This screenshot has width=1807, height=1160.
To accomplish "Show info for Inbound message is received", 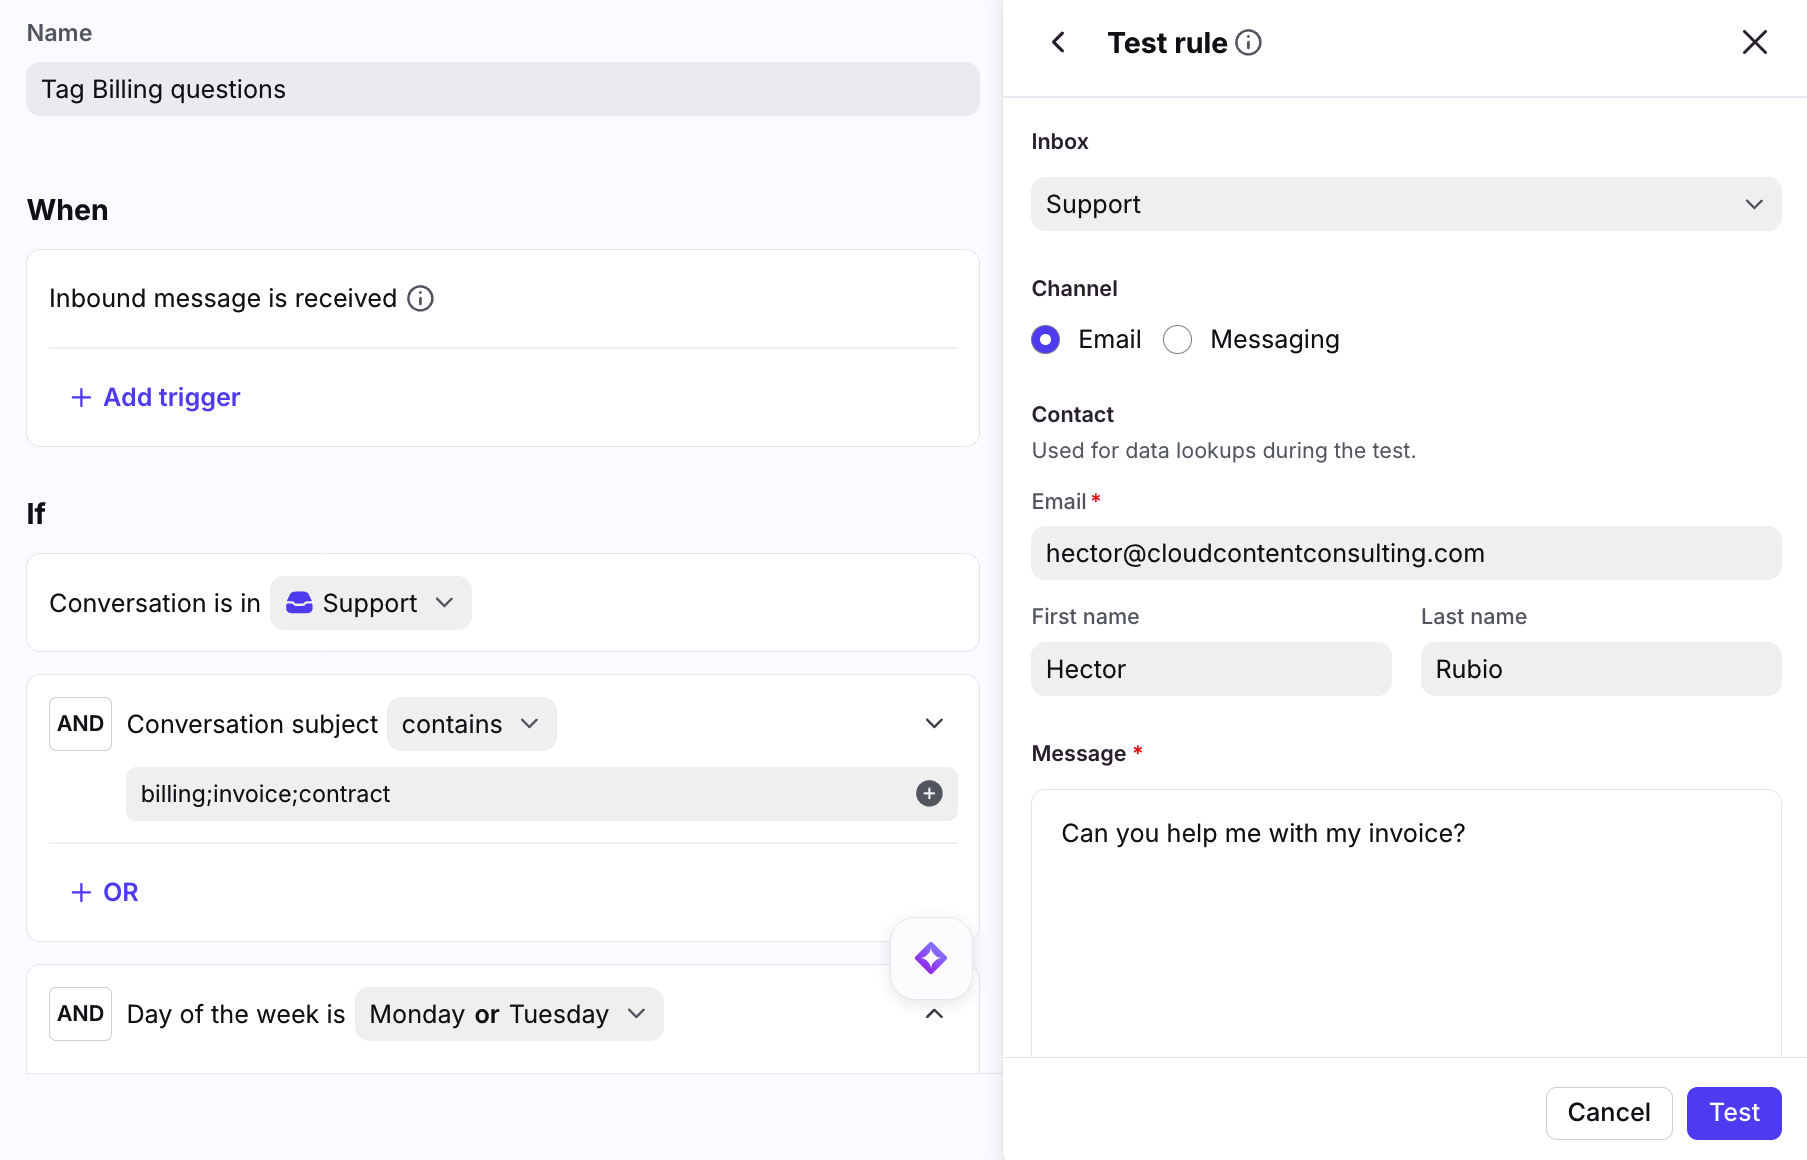I will (420, 299).
